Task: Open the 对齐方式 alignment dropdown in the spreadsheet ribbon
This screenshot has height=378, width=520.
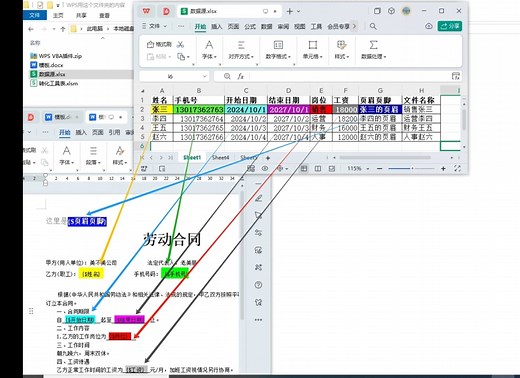Action: click(241, 50)
